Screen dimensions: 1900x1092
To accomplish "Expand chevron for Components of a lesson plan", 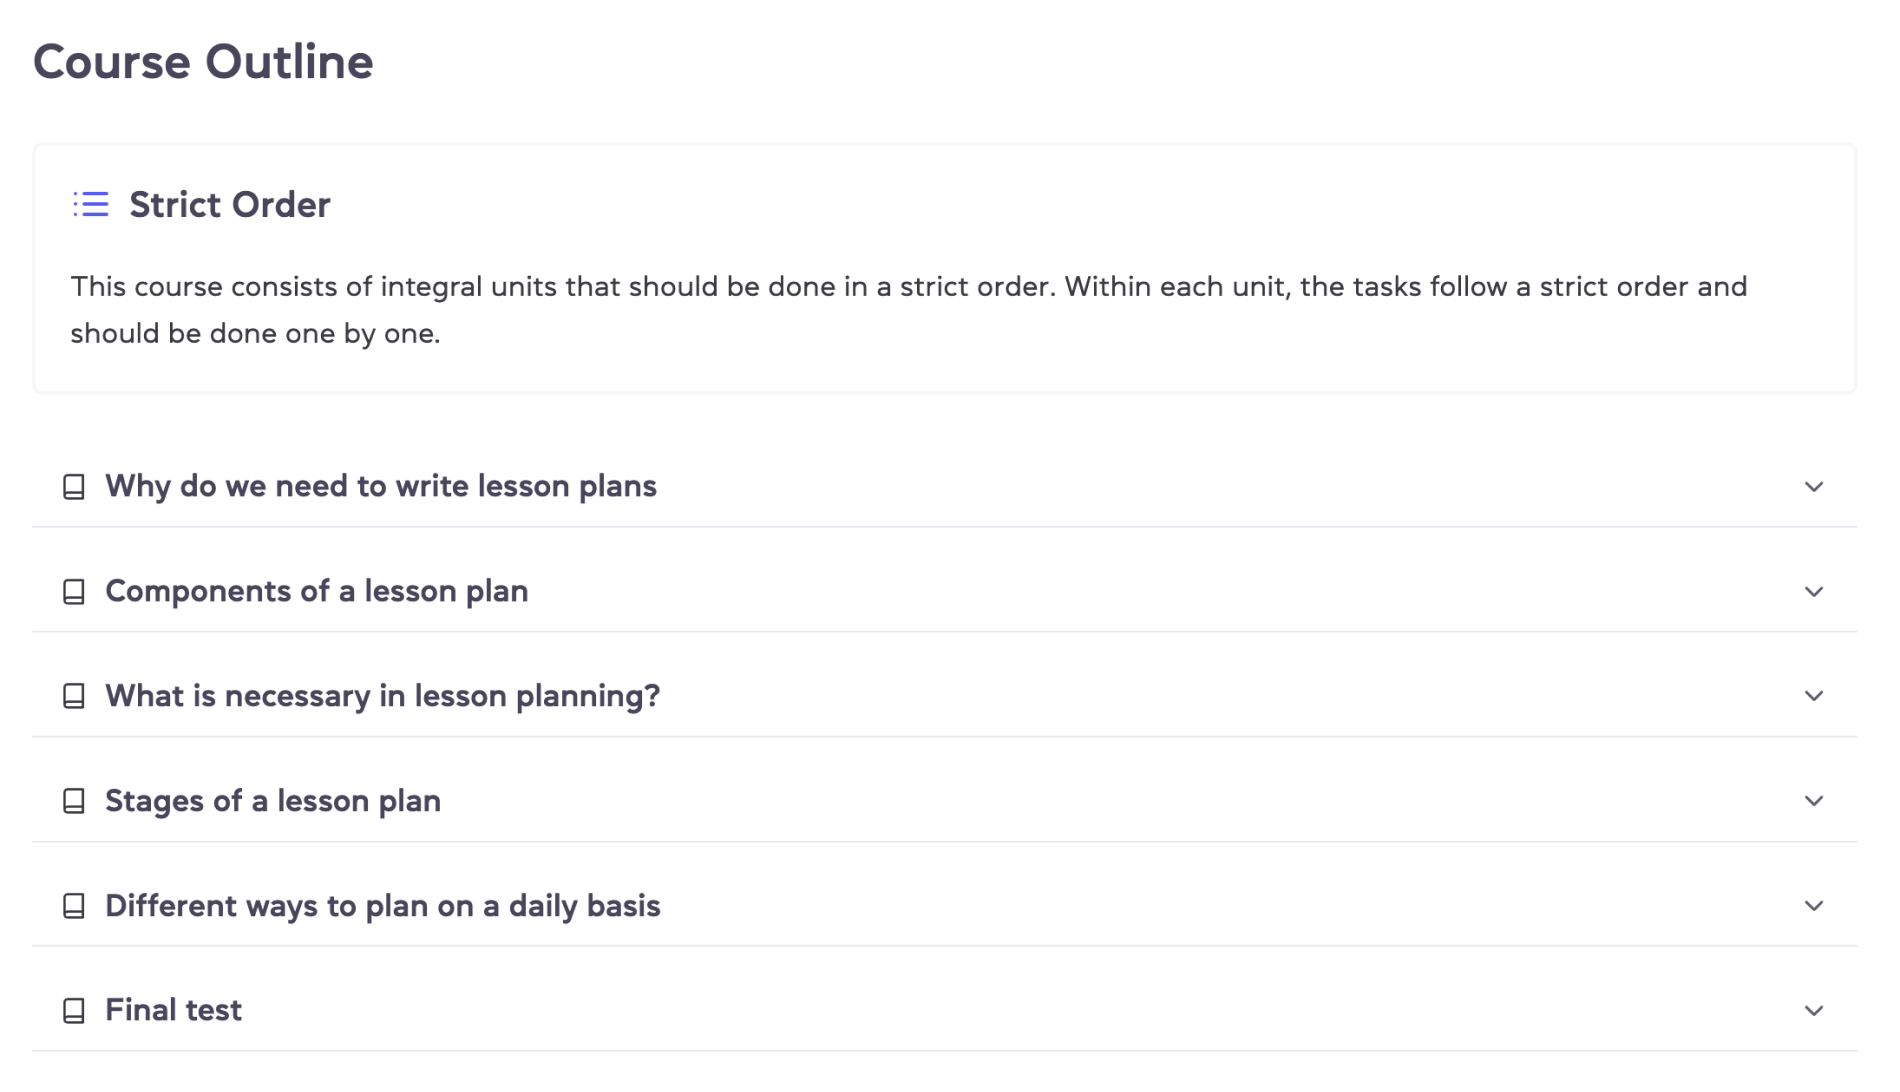I will coord(1813,592).
